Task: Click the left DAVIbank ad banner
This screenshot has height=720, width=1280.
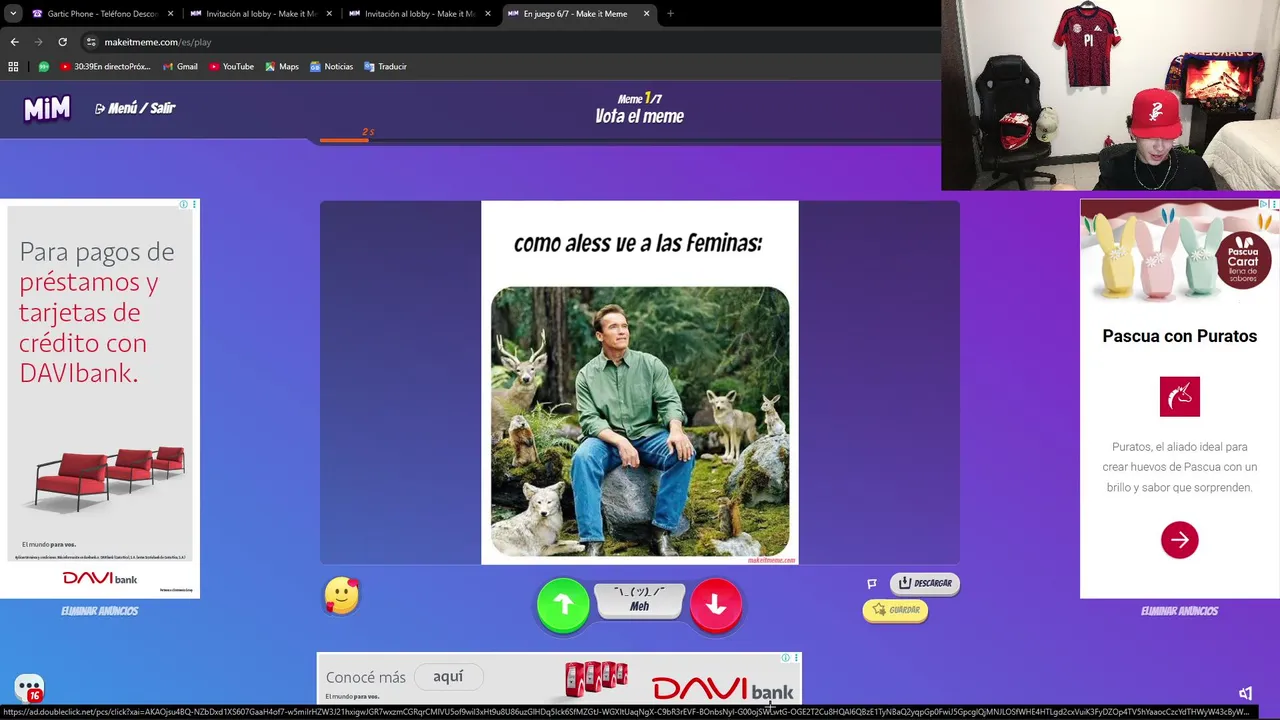Action: (100, 400)
